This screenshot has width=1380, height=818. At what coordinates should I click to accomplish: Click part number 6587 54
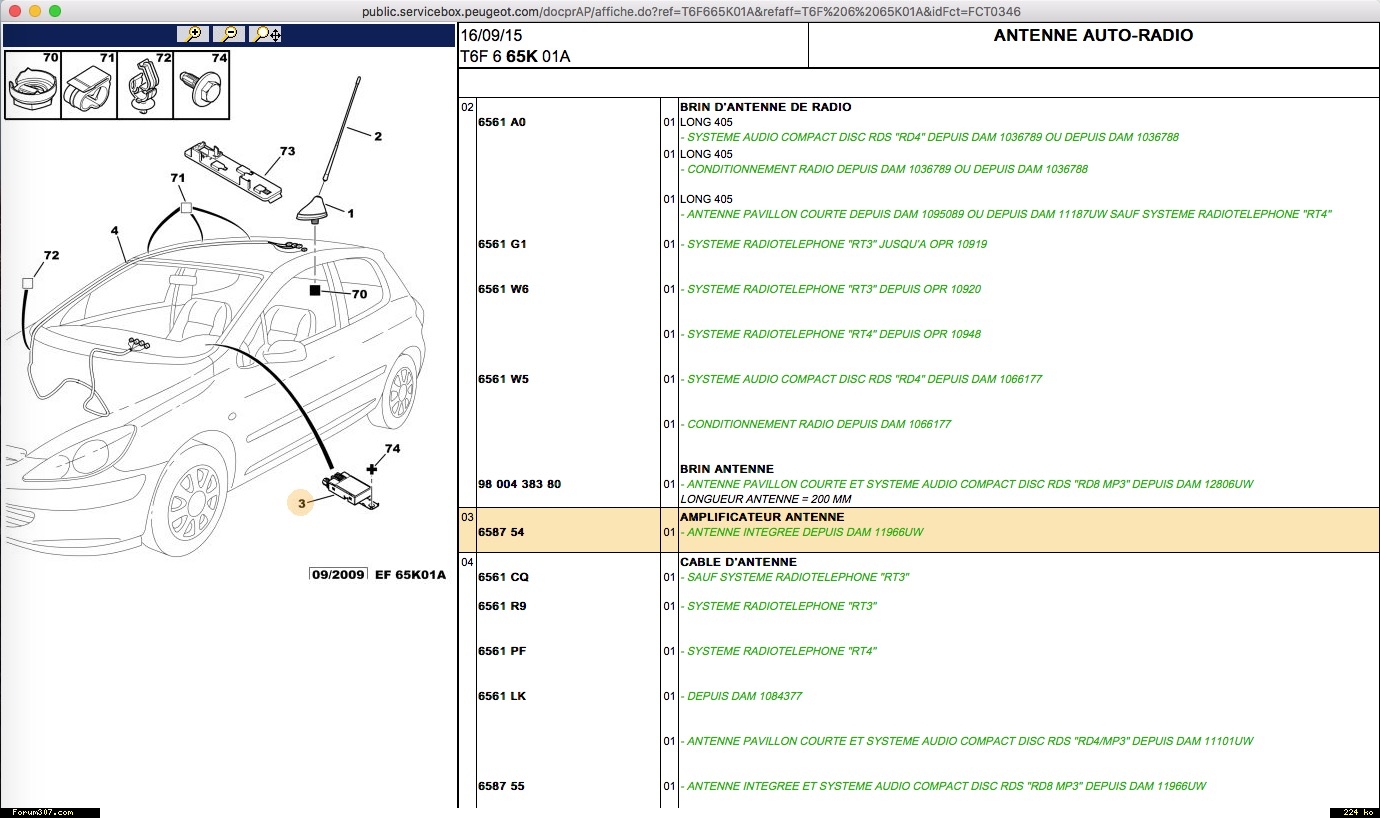click(x=501, y=532)
